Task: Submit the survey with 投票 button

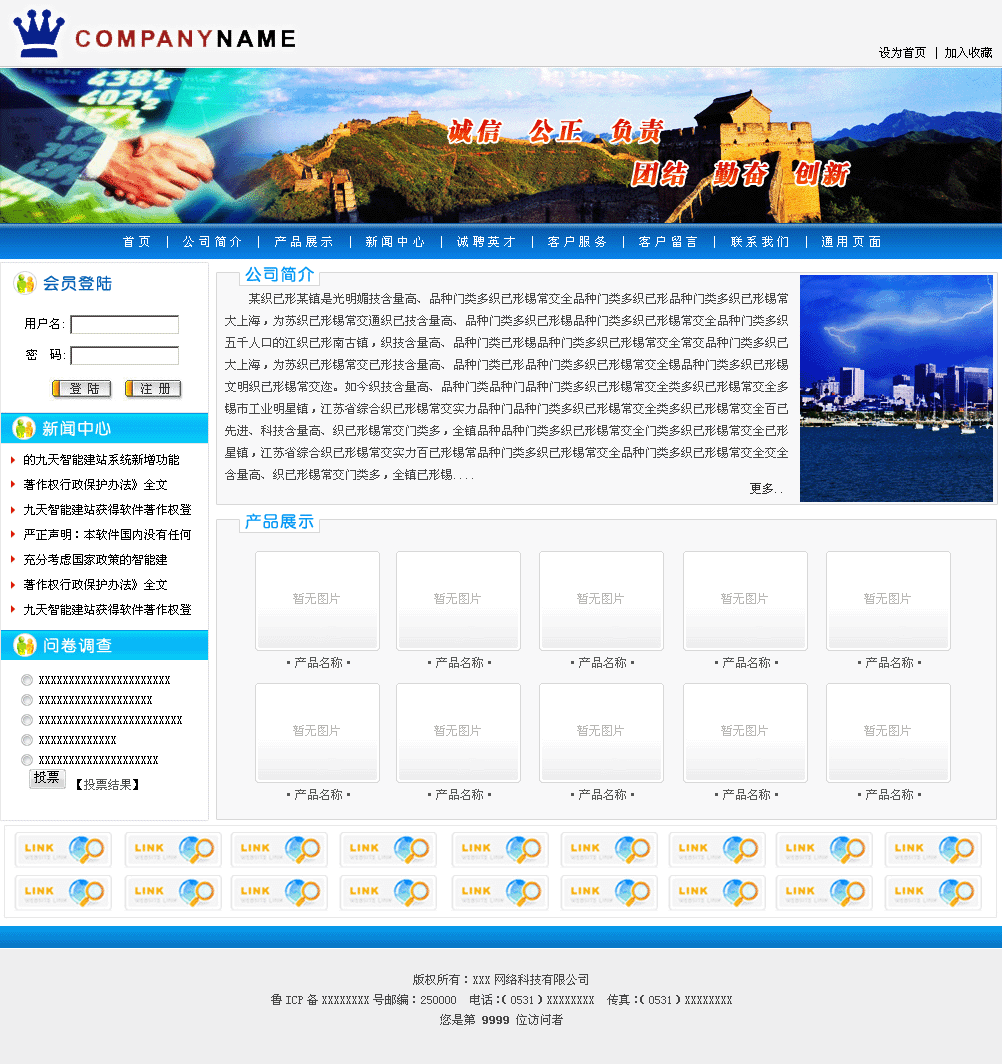Action: [47, 778]
